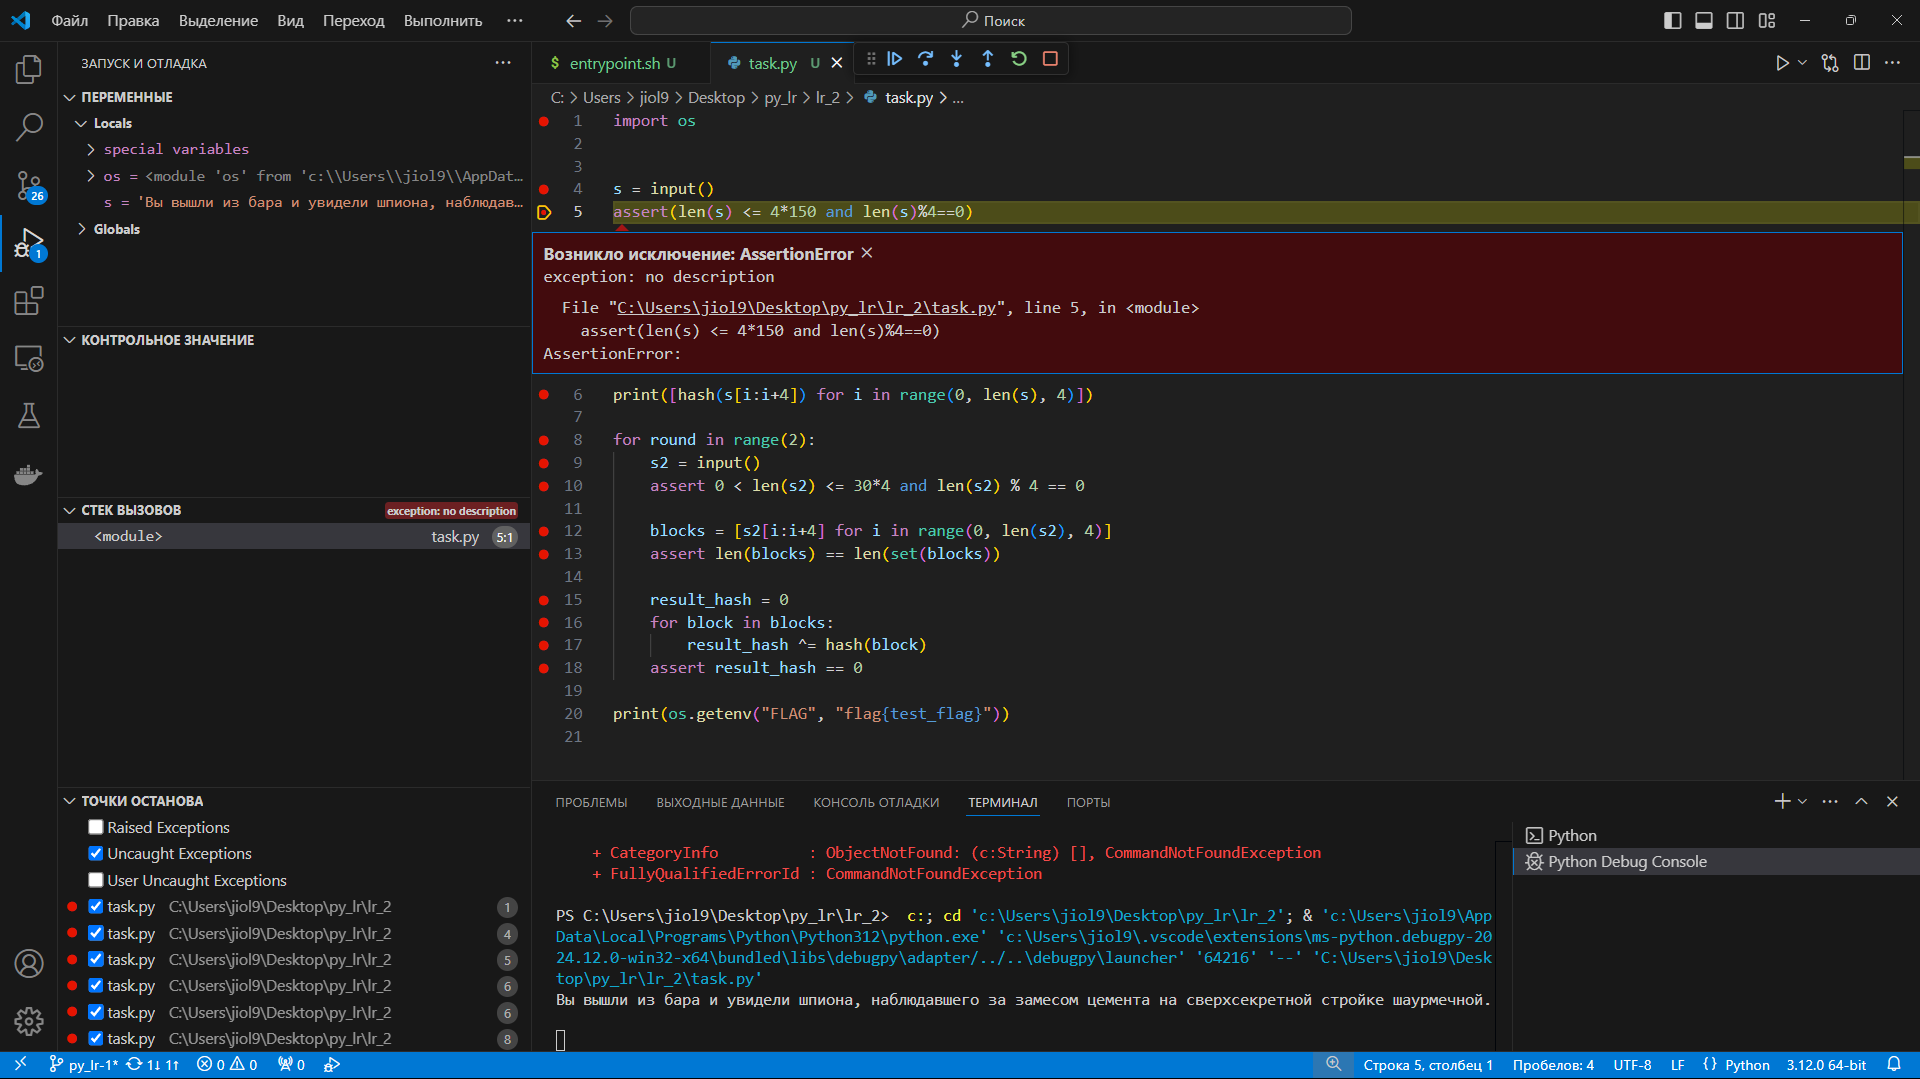Open the Выполнить menu
This screenshot has width=1920, height=1079.
tap(443, 21)
